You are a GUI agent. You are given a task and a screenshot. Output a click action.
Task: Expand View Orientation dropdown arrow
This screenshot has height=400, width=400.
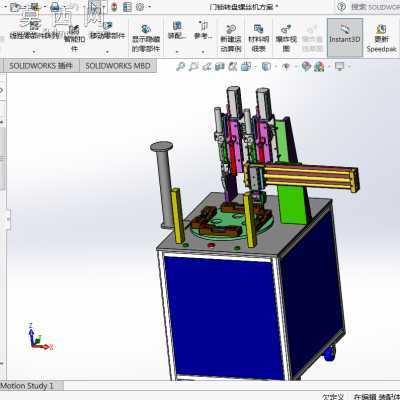pos(255,67)
